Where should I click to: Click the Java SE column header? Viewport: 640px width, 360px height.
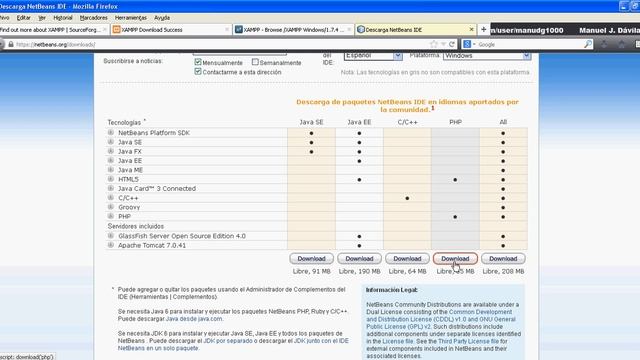[x=311, y=122]
